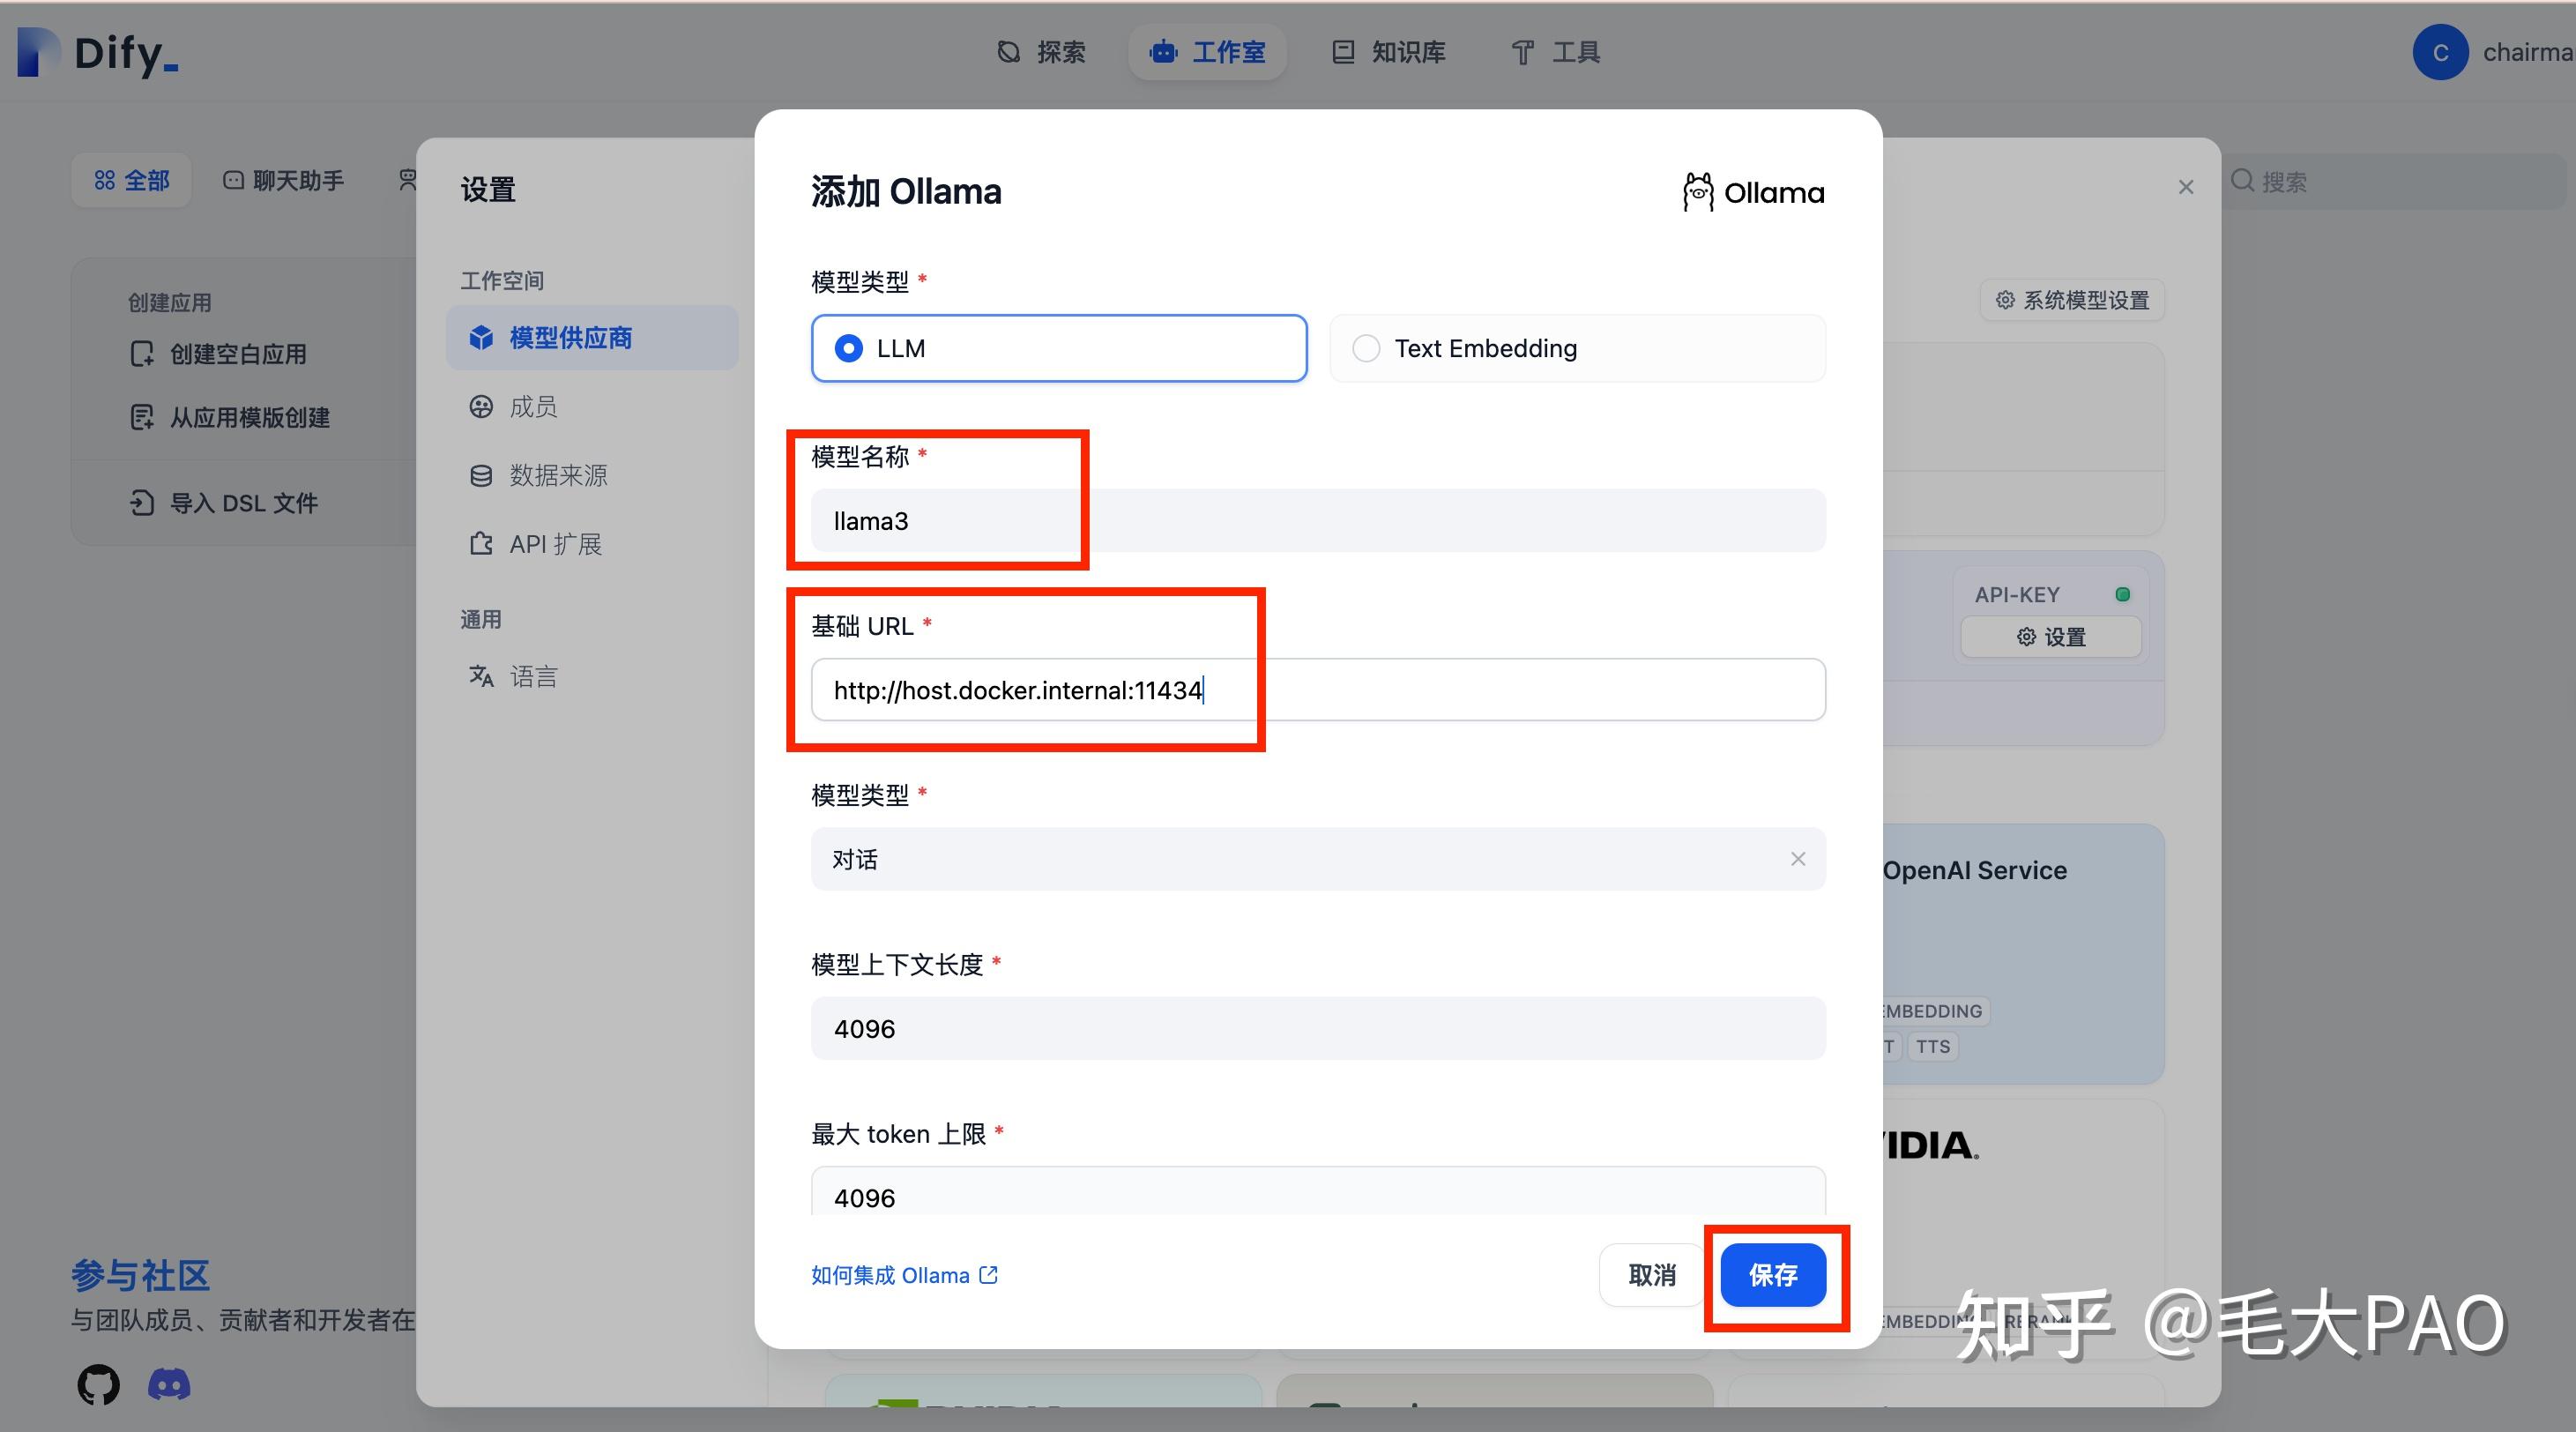Open the 如何集成 Ollama link

pos(904,1275)
